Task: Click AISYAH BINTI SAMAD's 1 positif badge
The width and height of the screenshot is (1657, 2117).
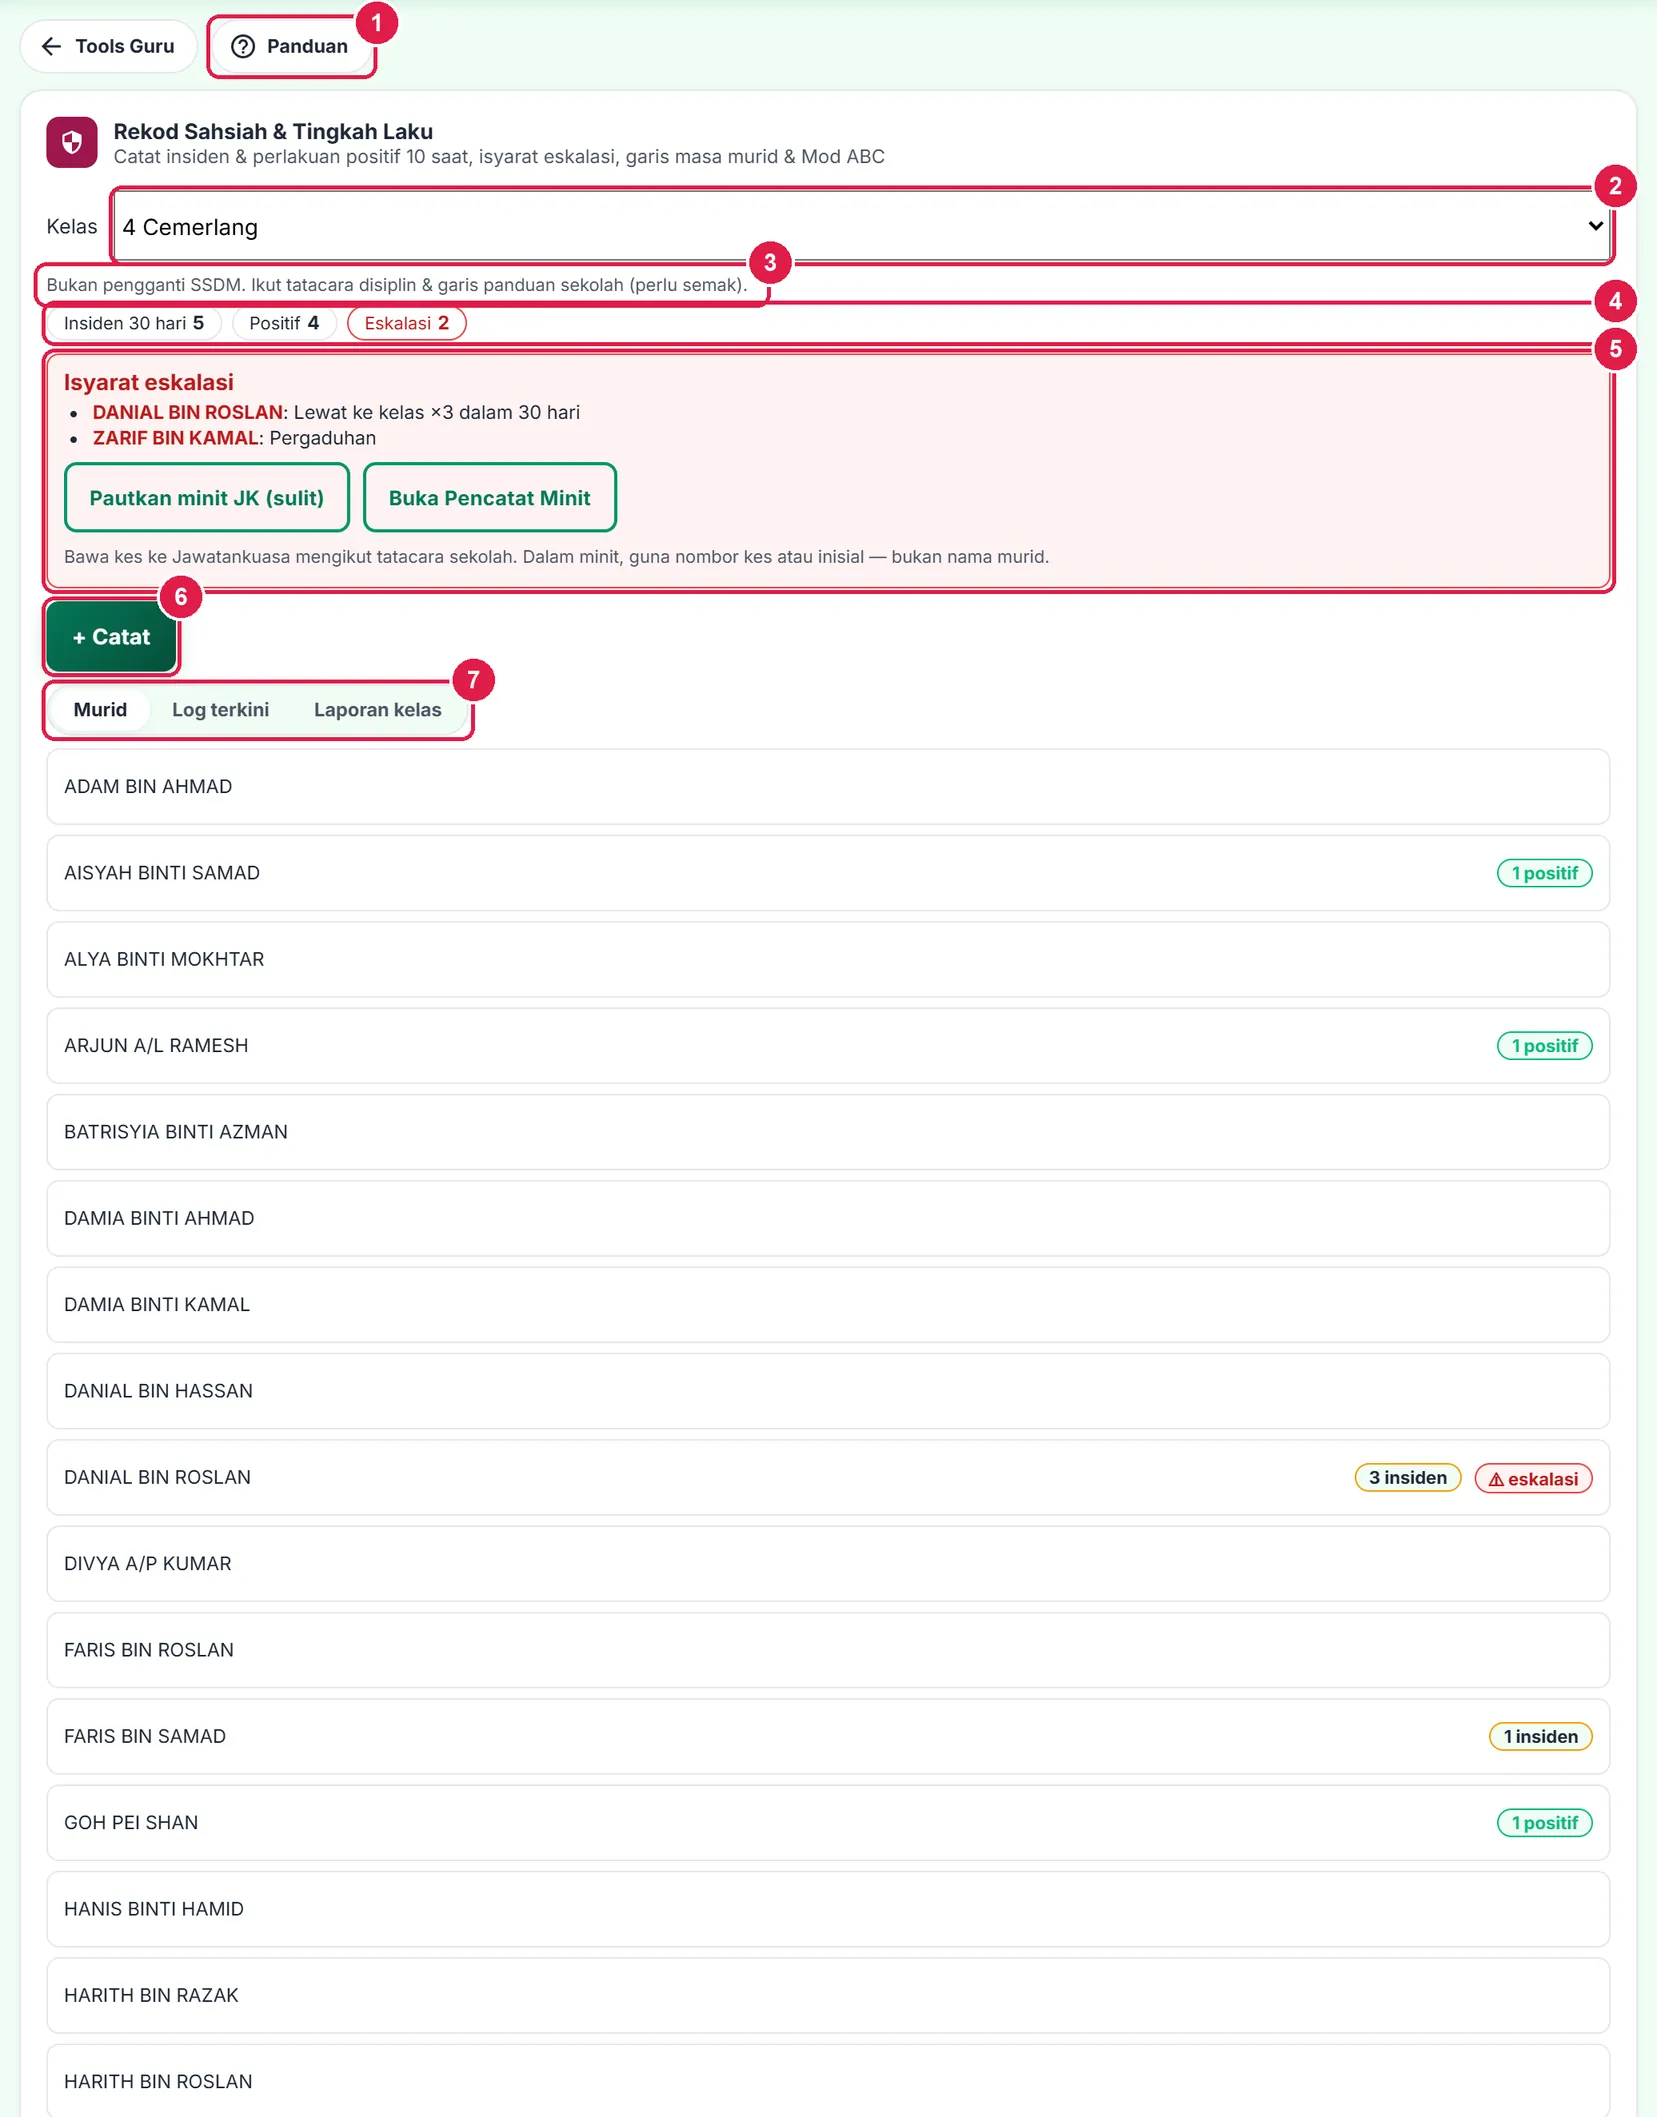Action: click(1544, 873)
